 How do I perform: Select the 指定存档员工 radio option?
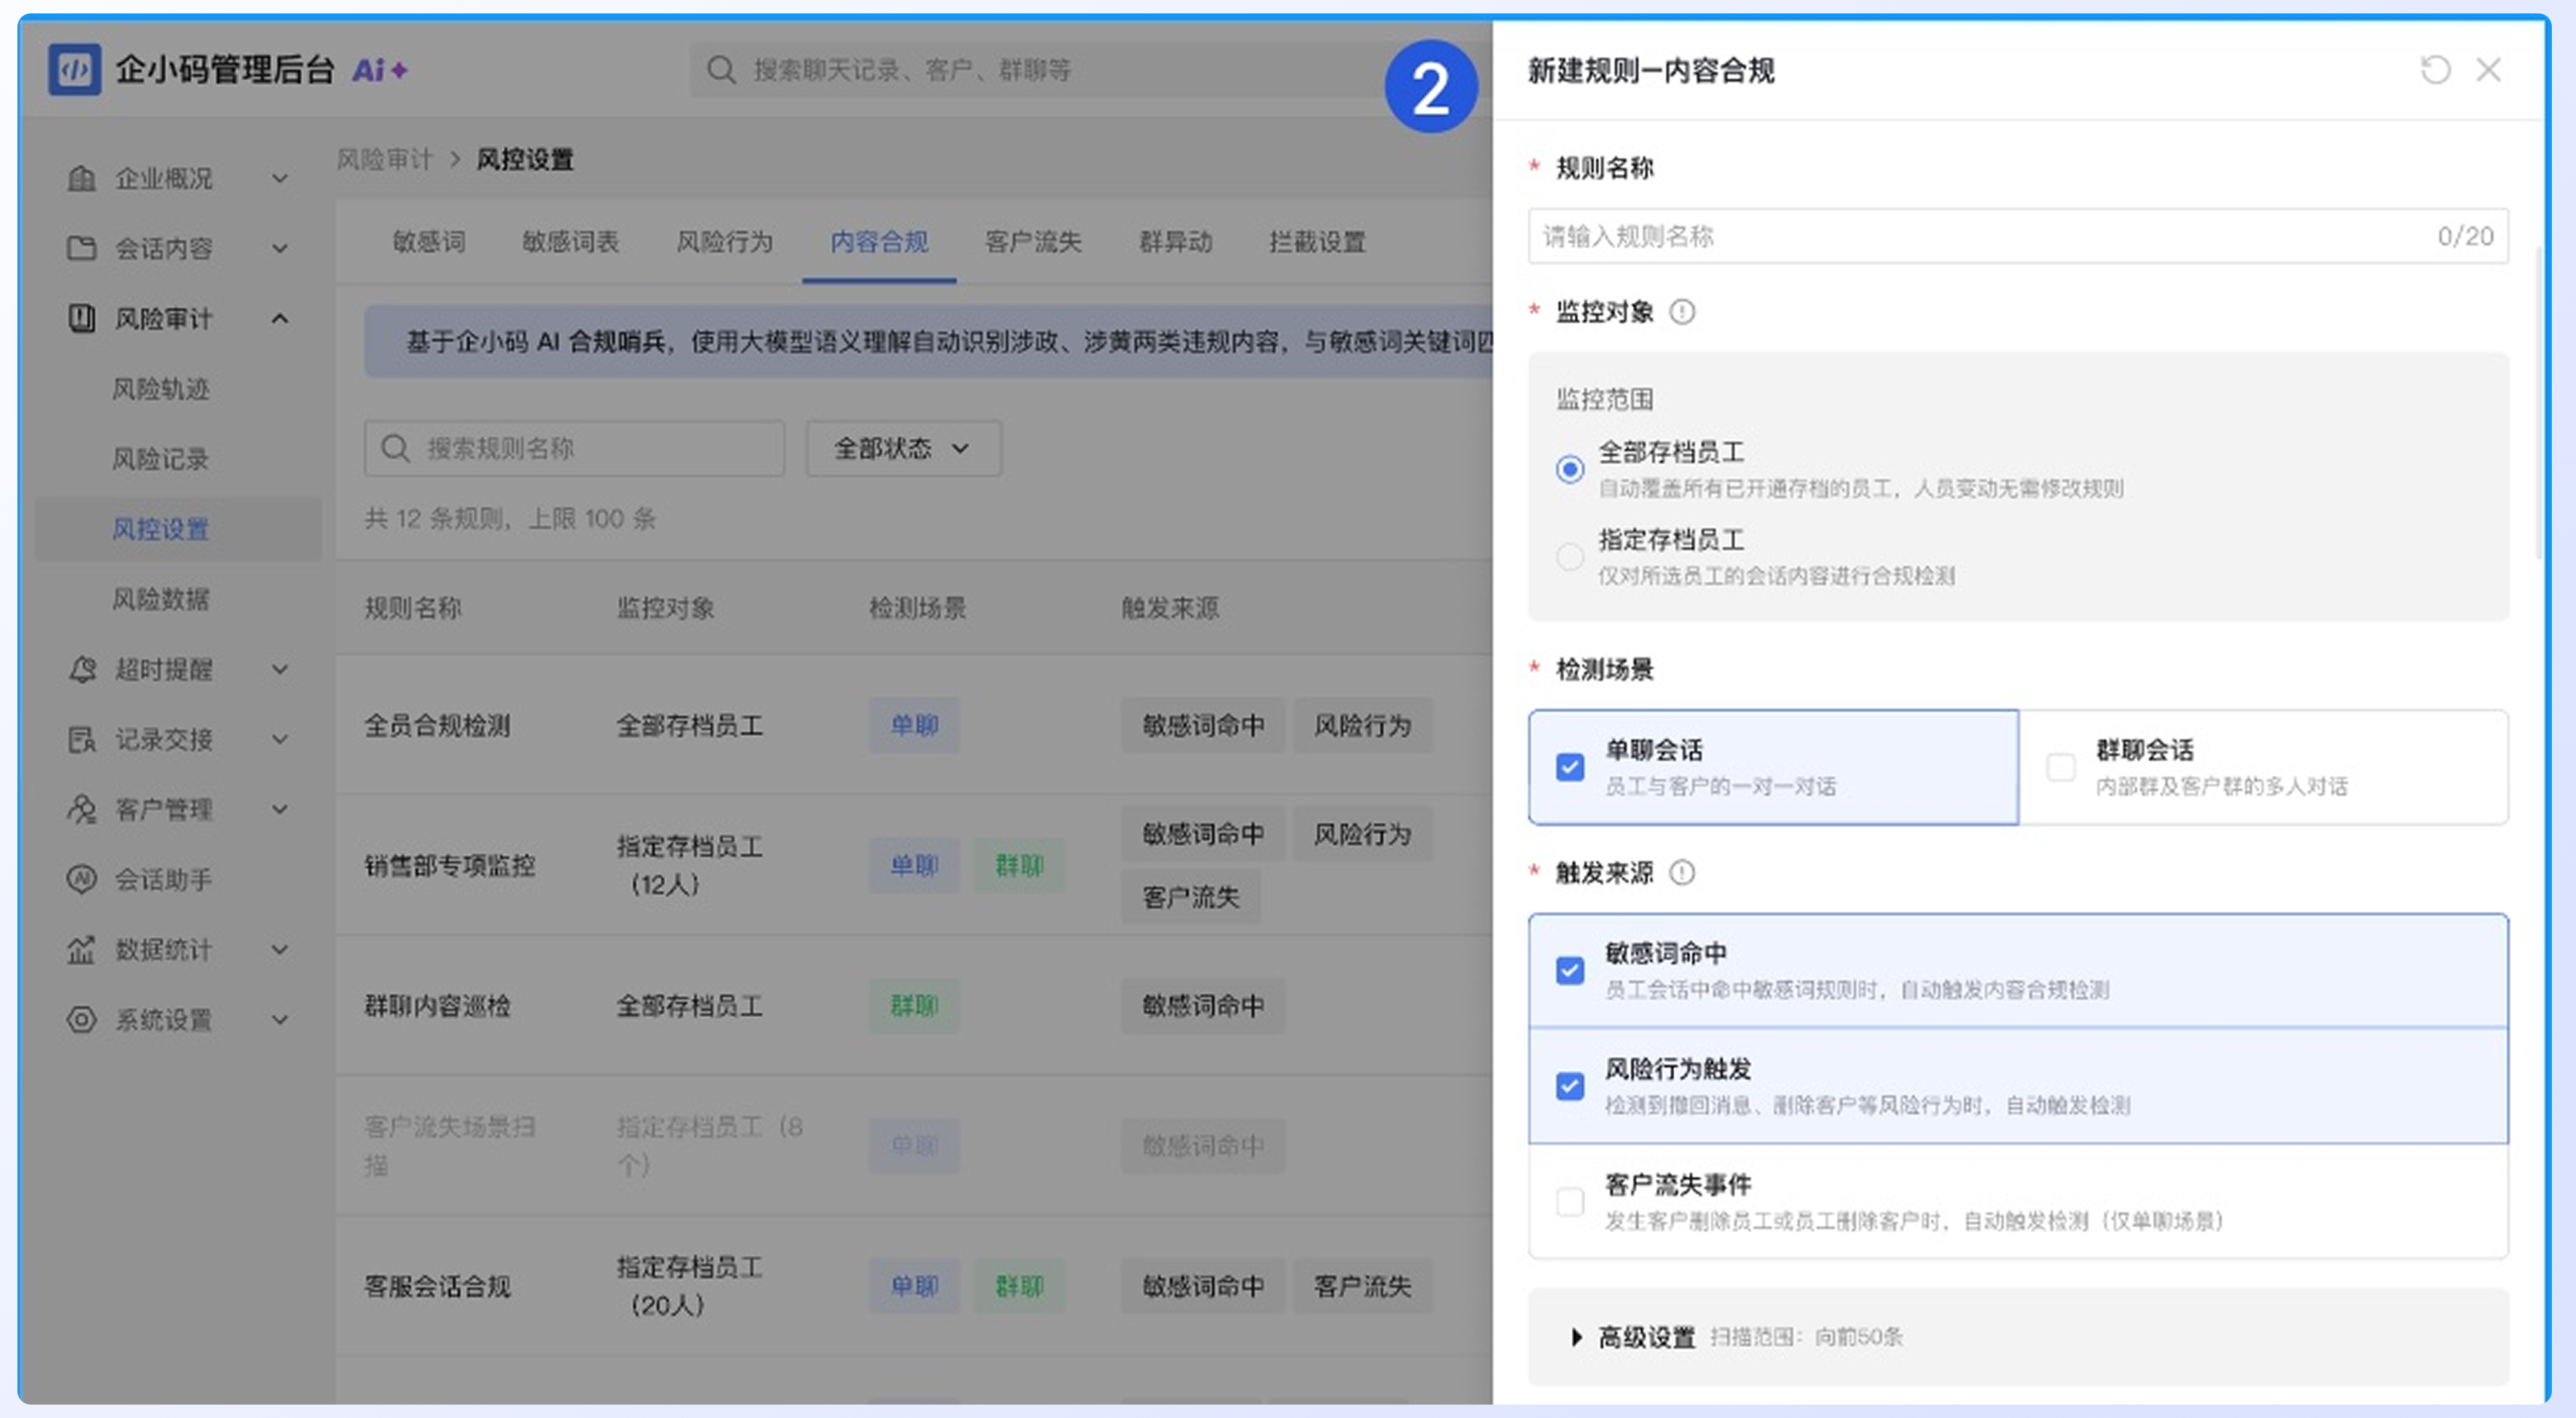point(1569,557)
